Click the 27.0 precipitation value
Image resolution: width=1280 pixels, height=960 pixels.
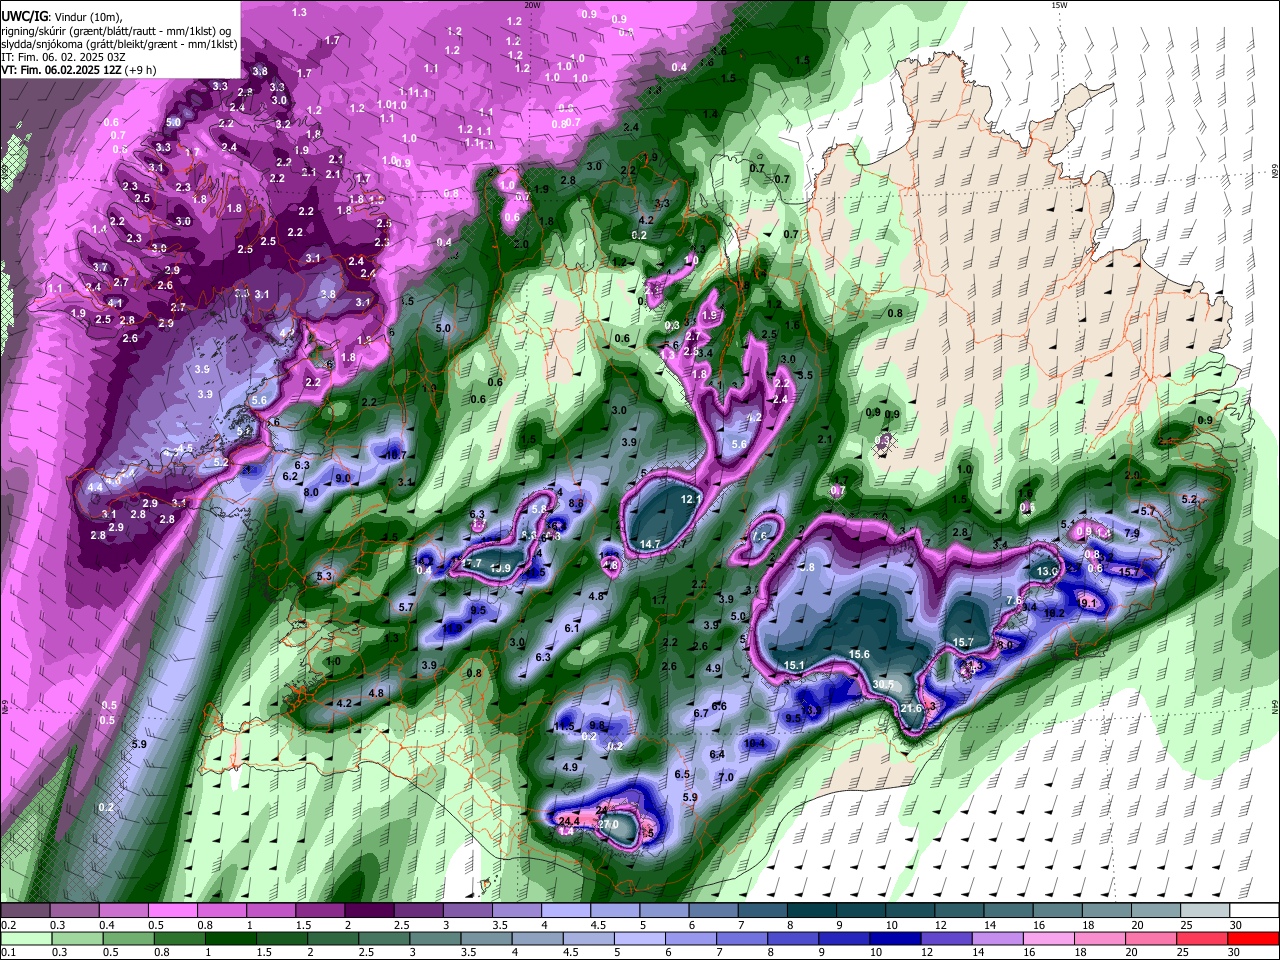(x=608, y=824)
